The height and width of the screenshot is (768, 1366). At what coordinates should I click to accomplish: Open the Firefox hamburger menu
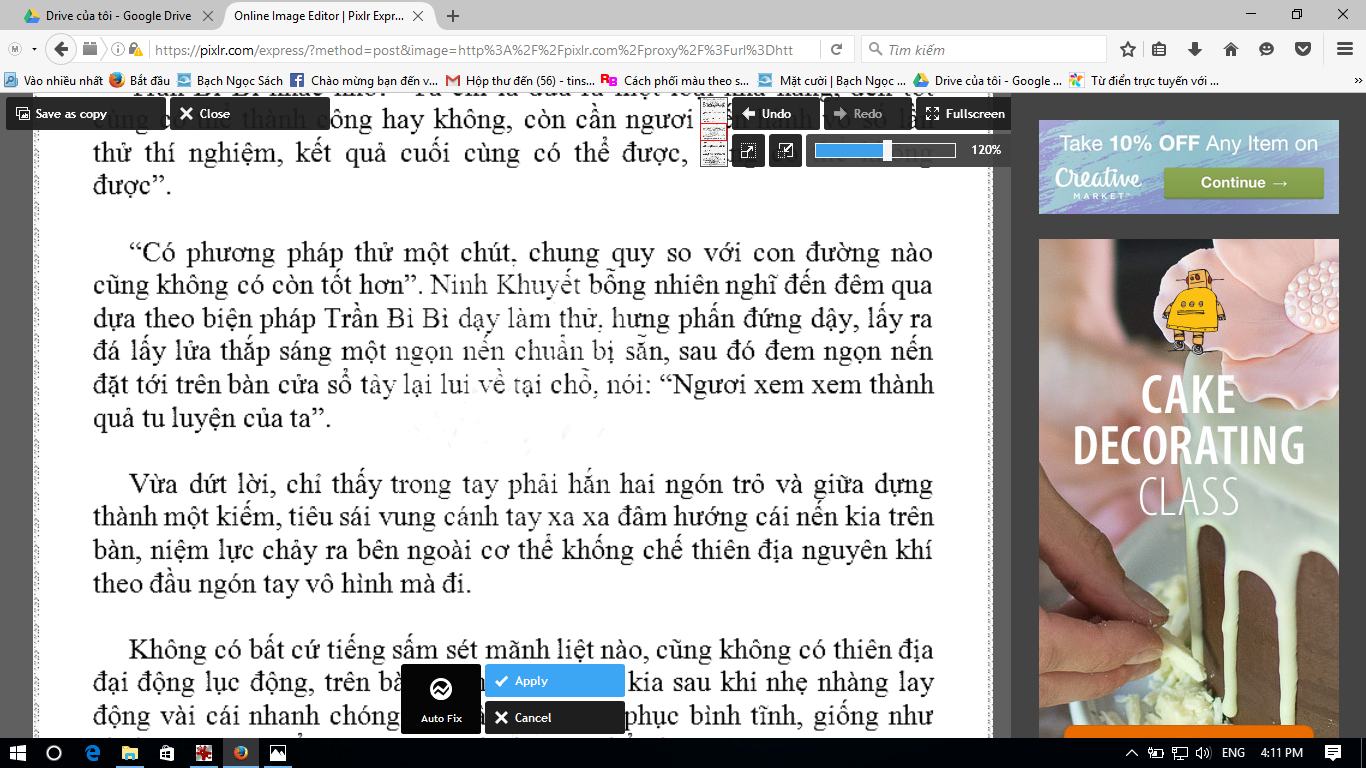1345,50
